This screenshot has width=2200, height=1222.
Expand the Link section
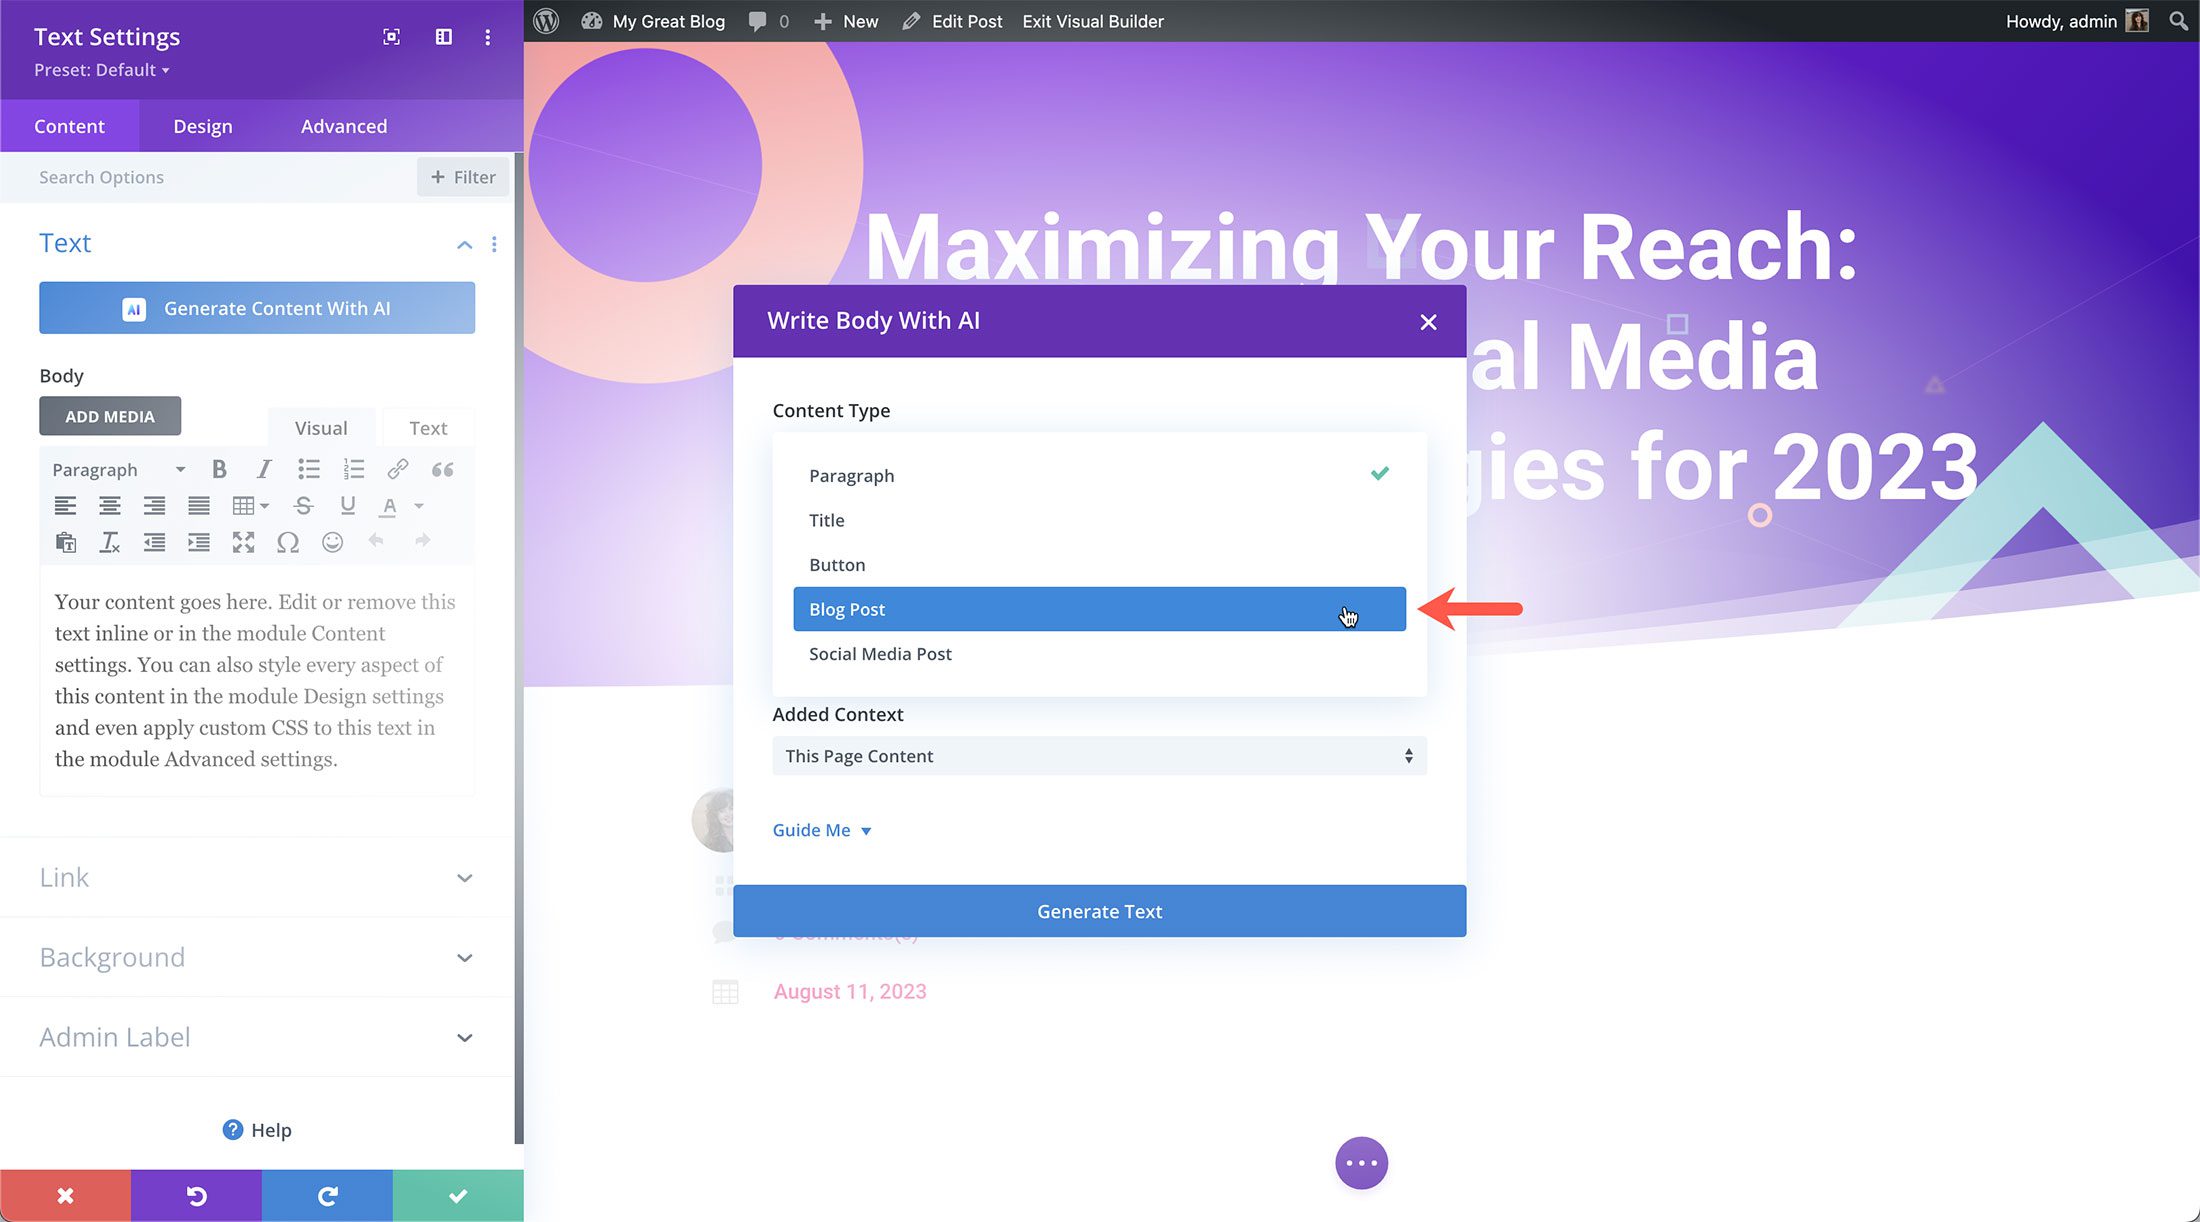tap(256, 876)
